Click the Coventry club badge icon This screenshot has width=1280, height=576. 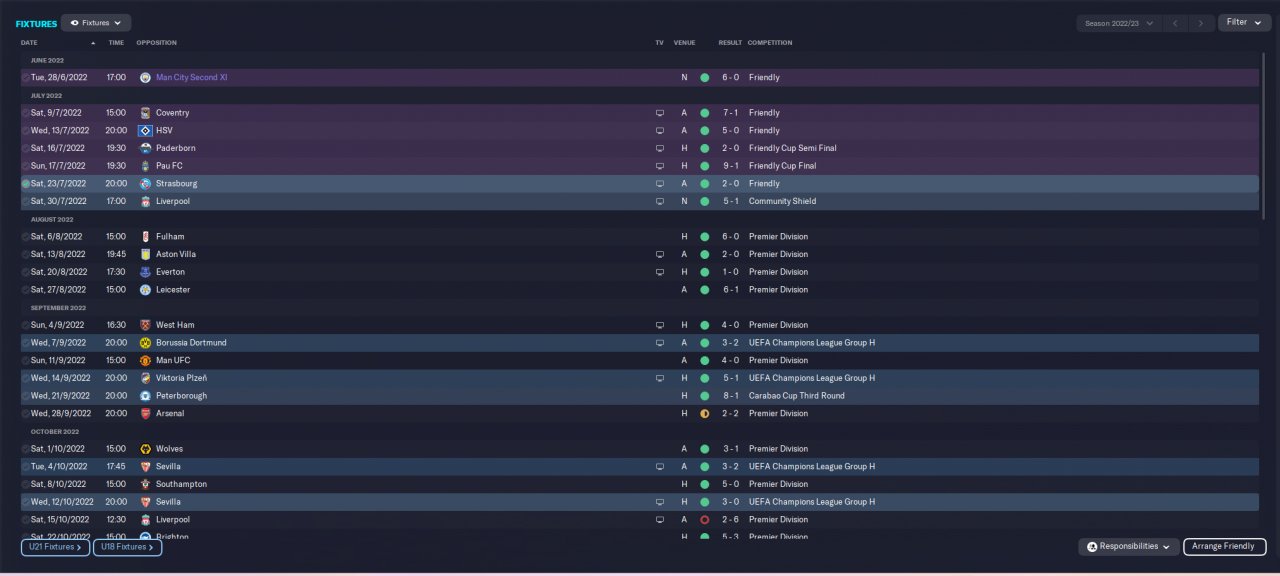145,113
